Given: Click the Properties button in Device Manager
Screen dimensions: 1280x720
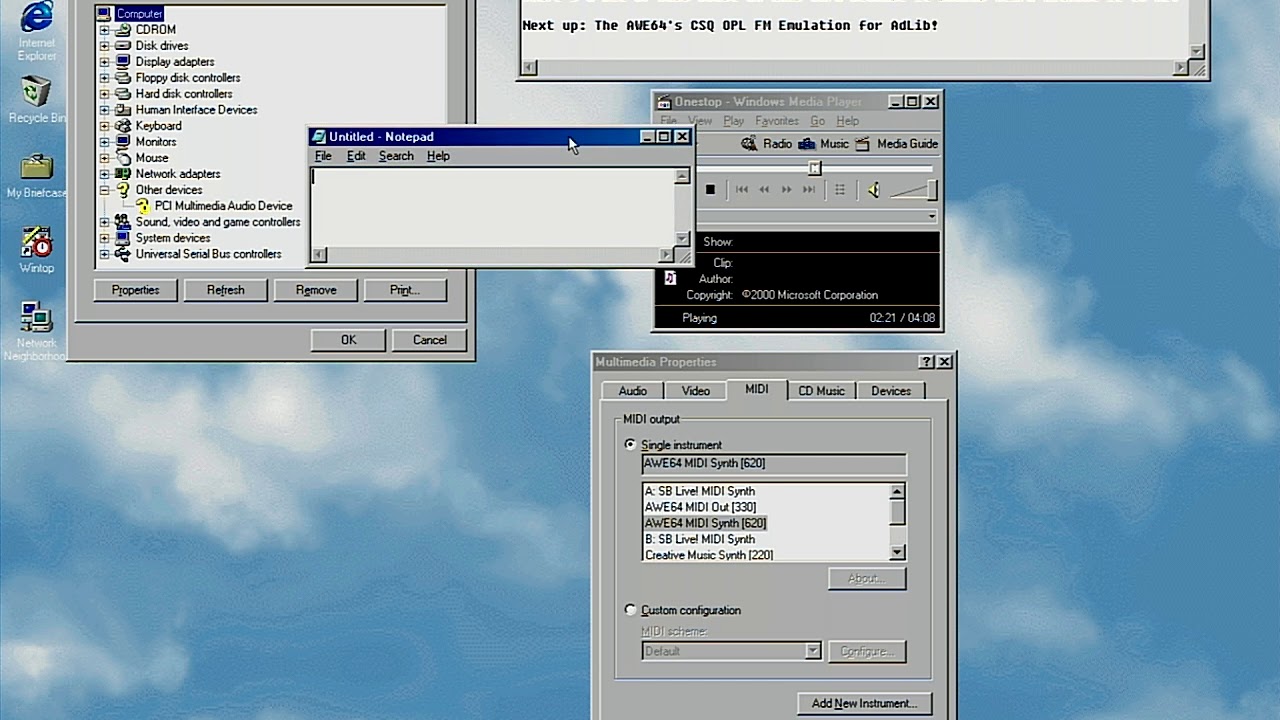Looking at the screenshot, I should click(135, 290).
